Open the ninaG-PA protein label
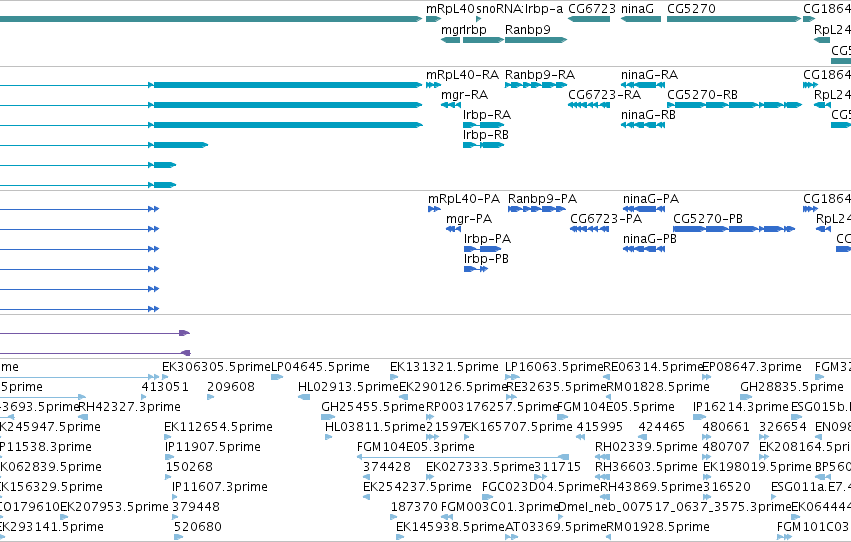The width and height of the screenshot is (851, 542). click(651, 199)
